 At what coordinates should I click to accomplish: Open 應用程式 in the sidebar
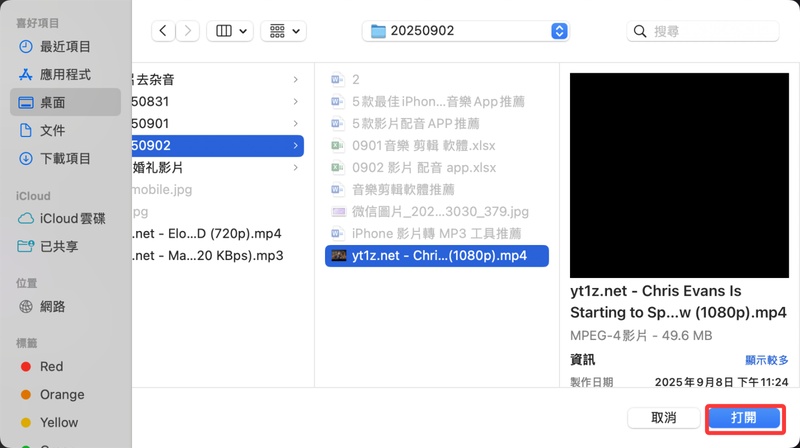click(65, 74)
